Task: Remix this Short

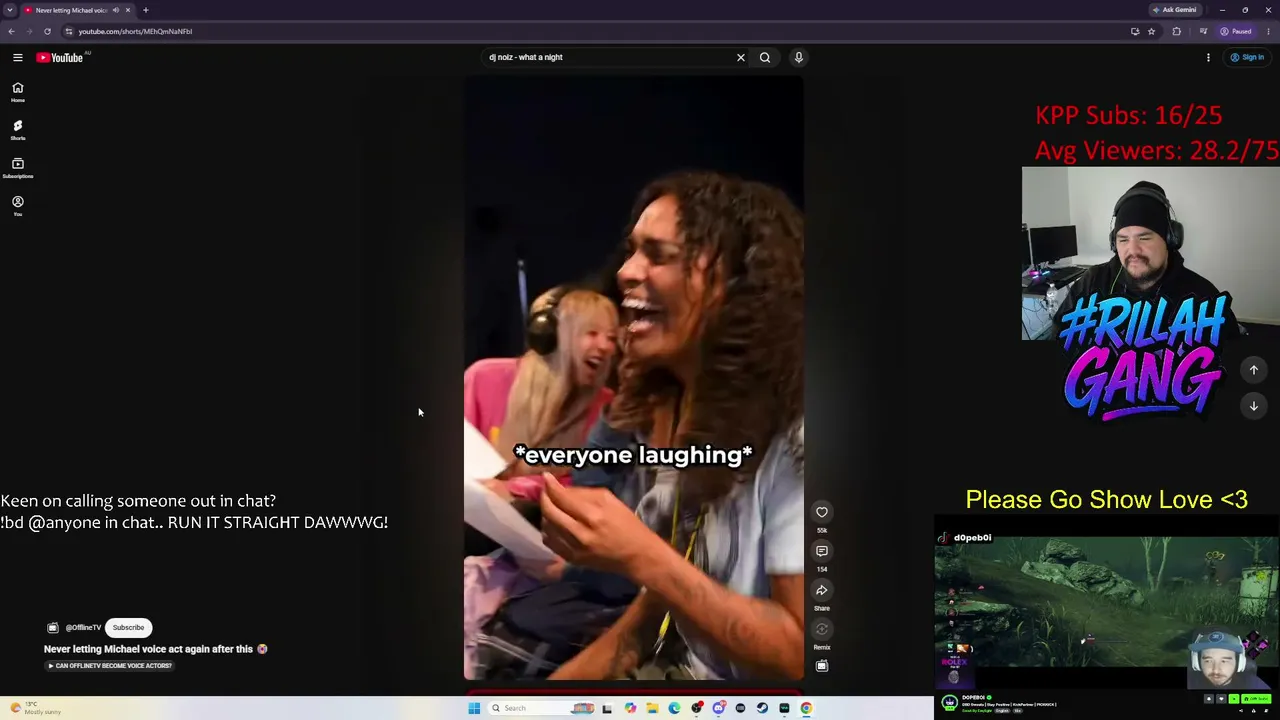Action: click(x=822, y=629)
